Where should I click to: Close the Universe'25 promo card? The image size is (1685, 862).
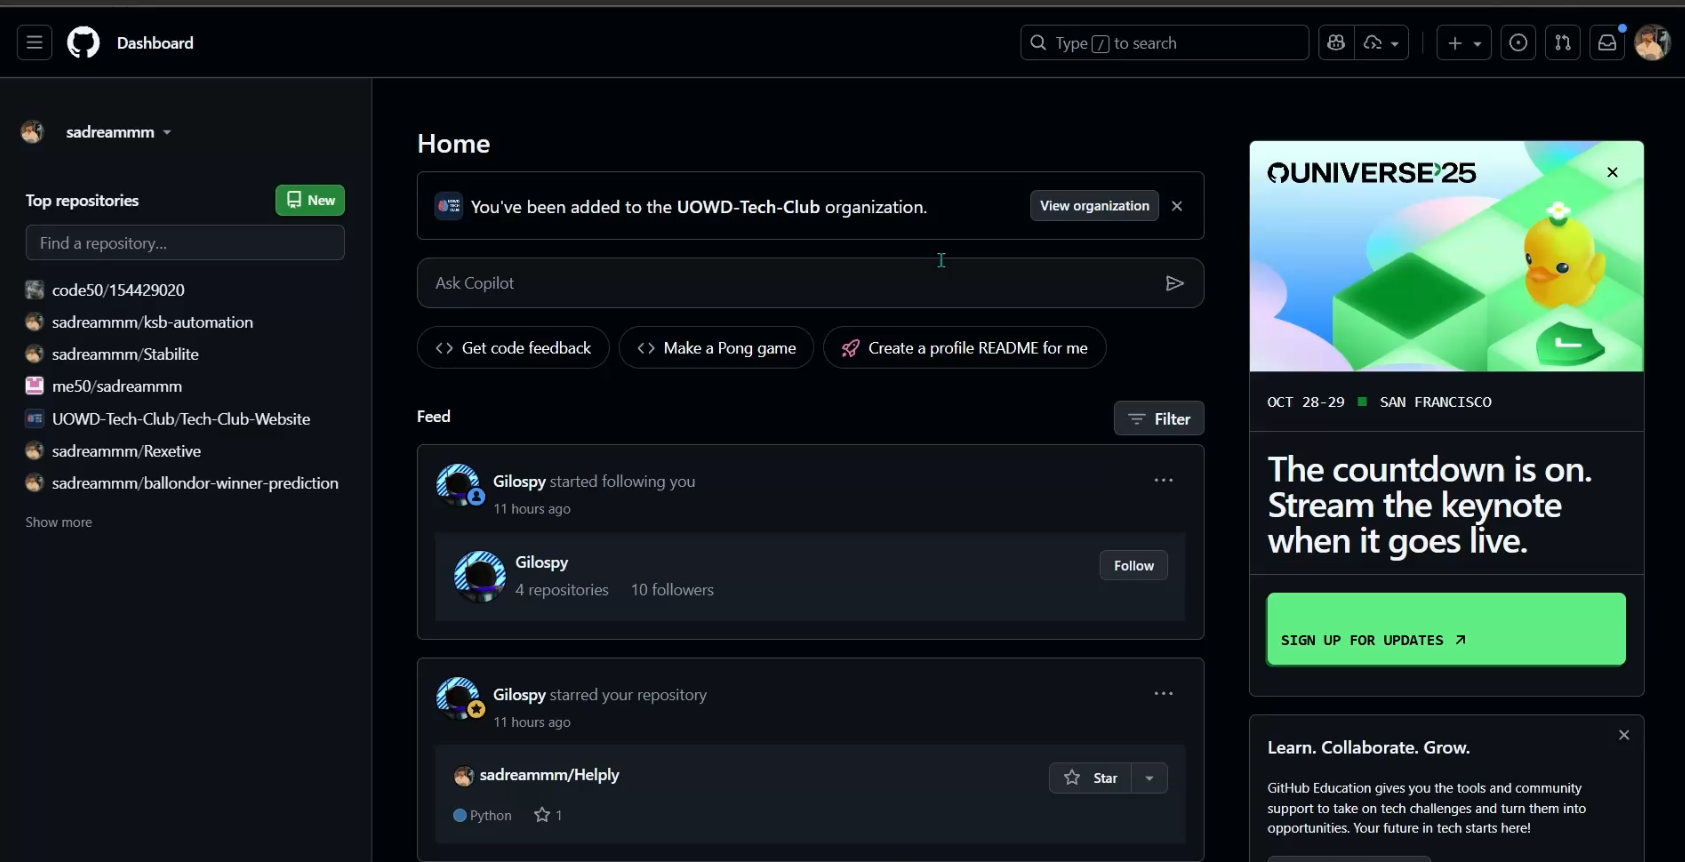click(1612, 172)
